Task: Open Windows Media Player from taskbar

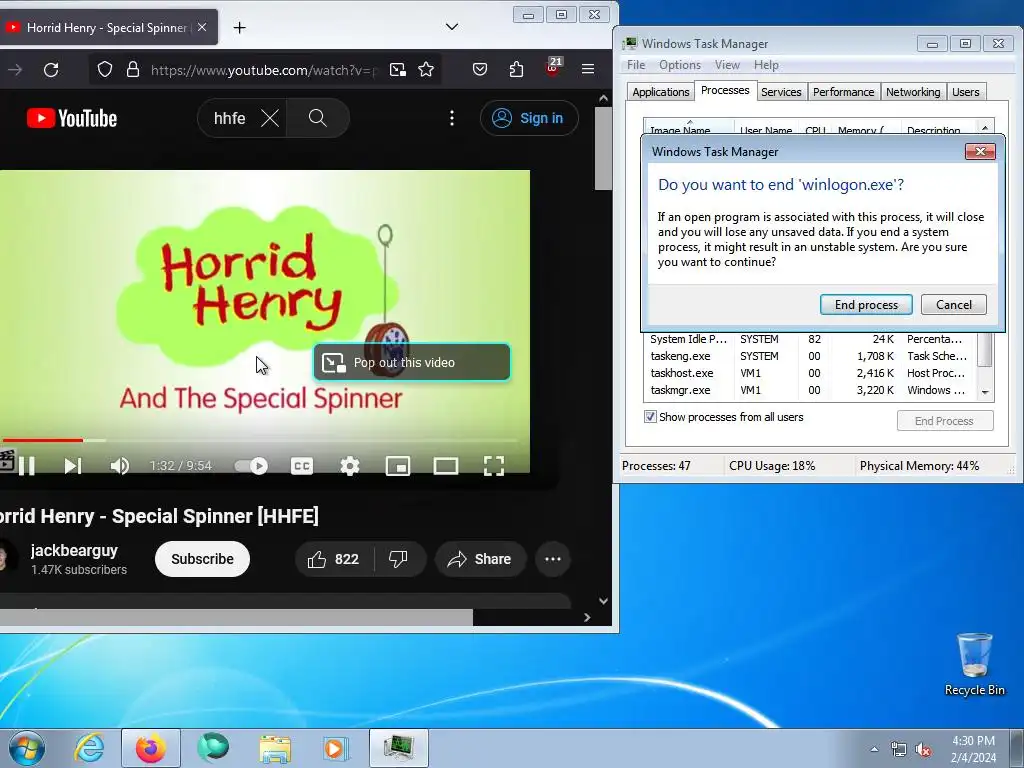Action: (x=336, y=748)
